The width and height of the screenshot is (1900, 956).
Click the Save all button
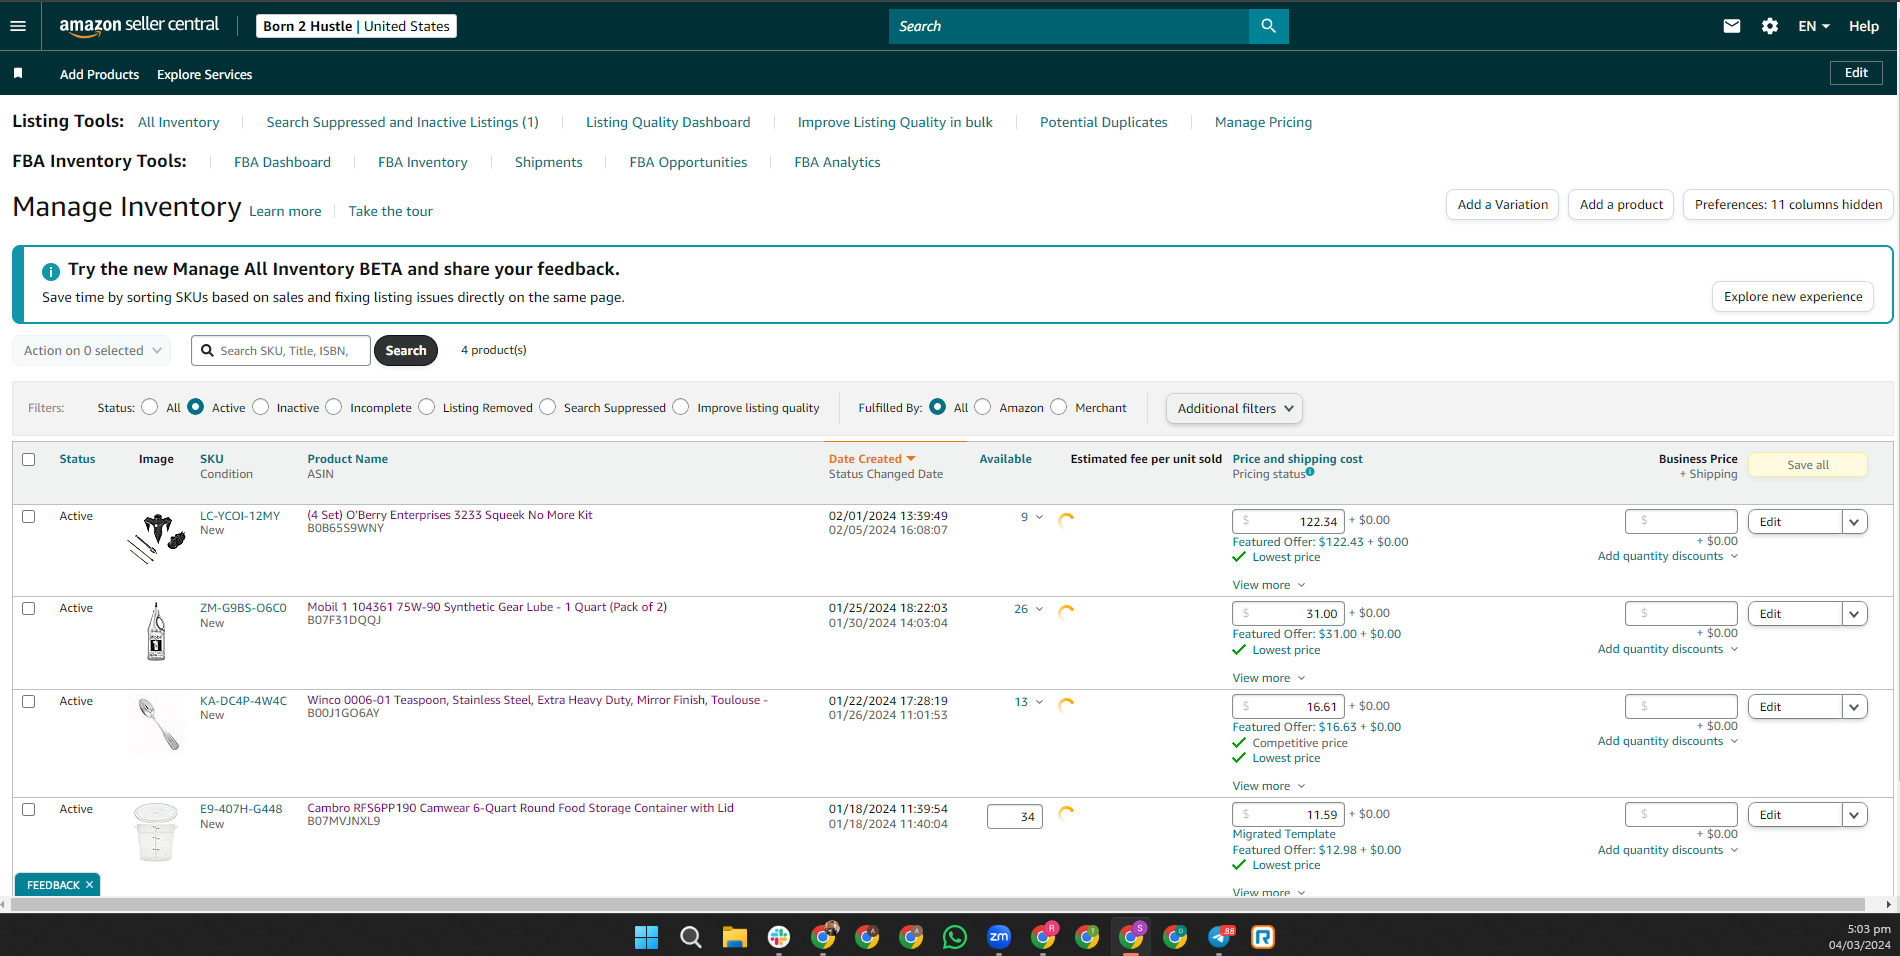1807,465
